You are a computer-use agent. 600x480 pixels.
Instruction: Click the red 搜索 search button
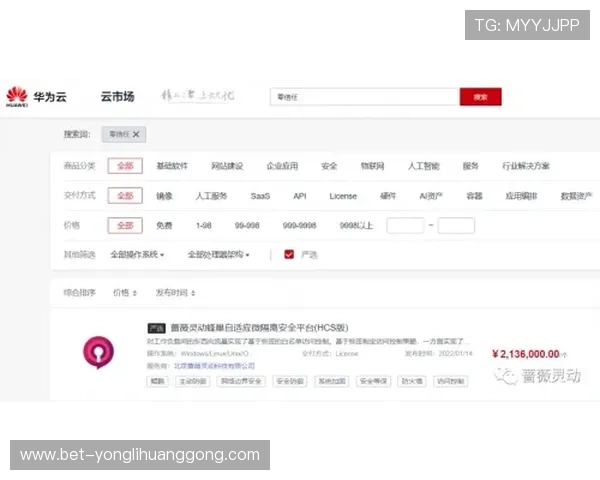coord(481,97)
